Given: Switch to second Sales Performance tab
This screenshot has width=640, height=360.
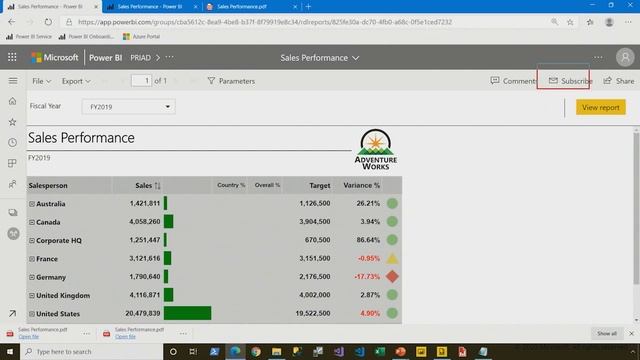Looking at the screenshot, I should pyautogui.click(x=150, y=7).
